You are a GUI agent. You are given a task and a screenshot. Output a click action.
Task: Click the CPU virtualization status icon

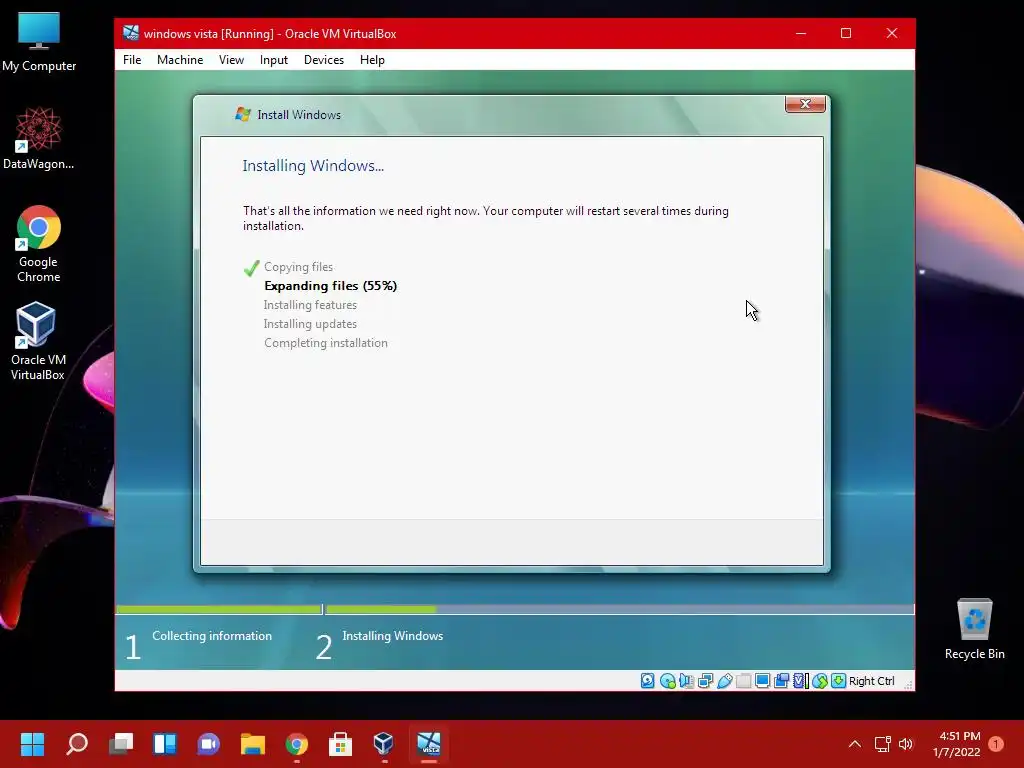click(x=800, y=681)
